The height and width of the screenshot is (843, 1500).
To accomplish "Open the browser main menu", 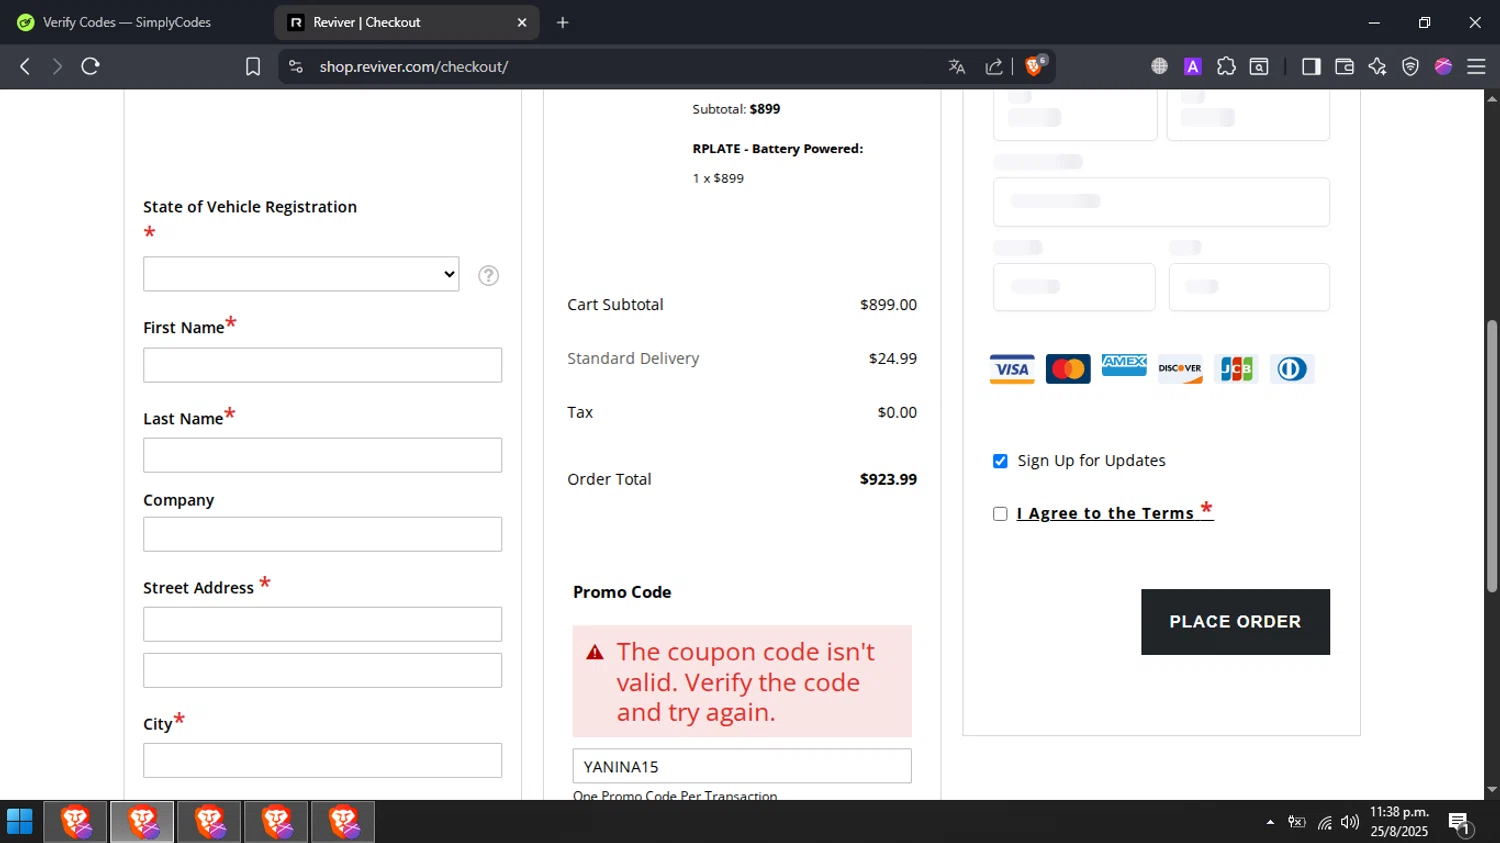I will (x=1476, y=66).
